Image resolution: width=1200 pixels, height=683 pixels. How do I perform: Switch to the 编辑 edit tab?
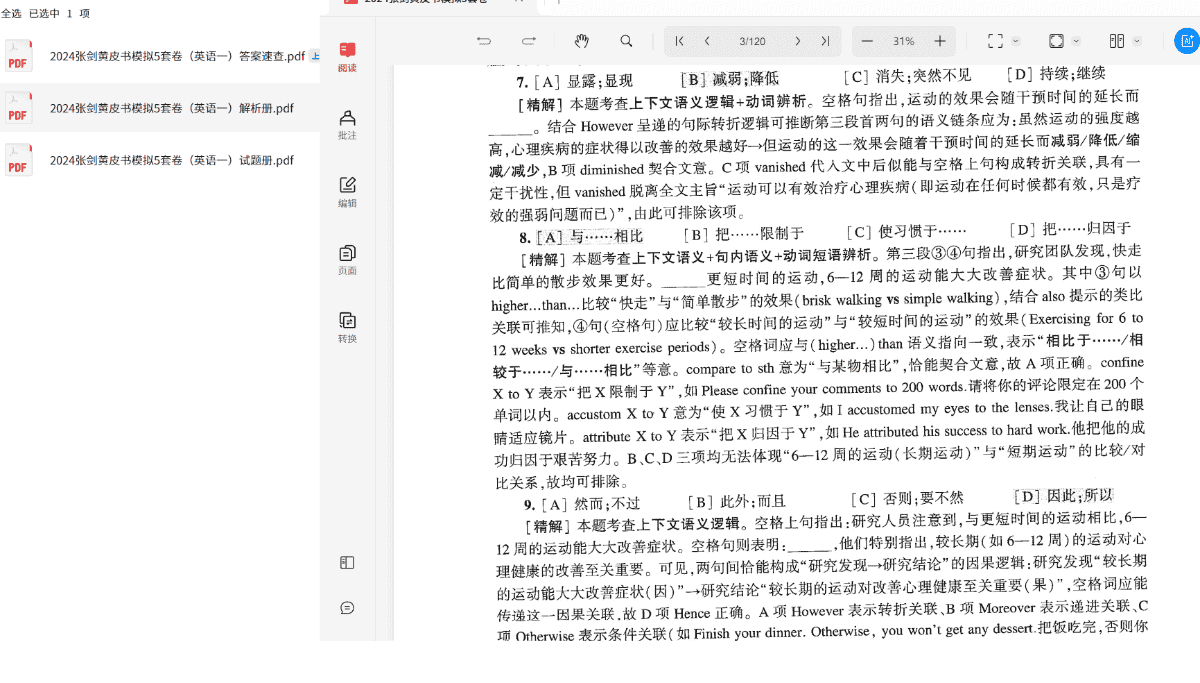click(347, 191)
